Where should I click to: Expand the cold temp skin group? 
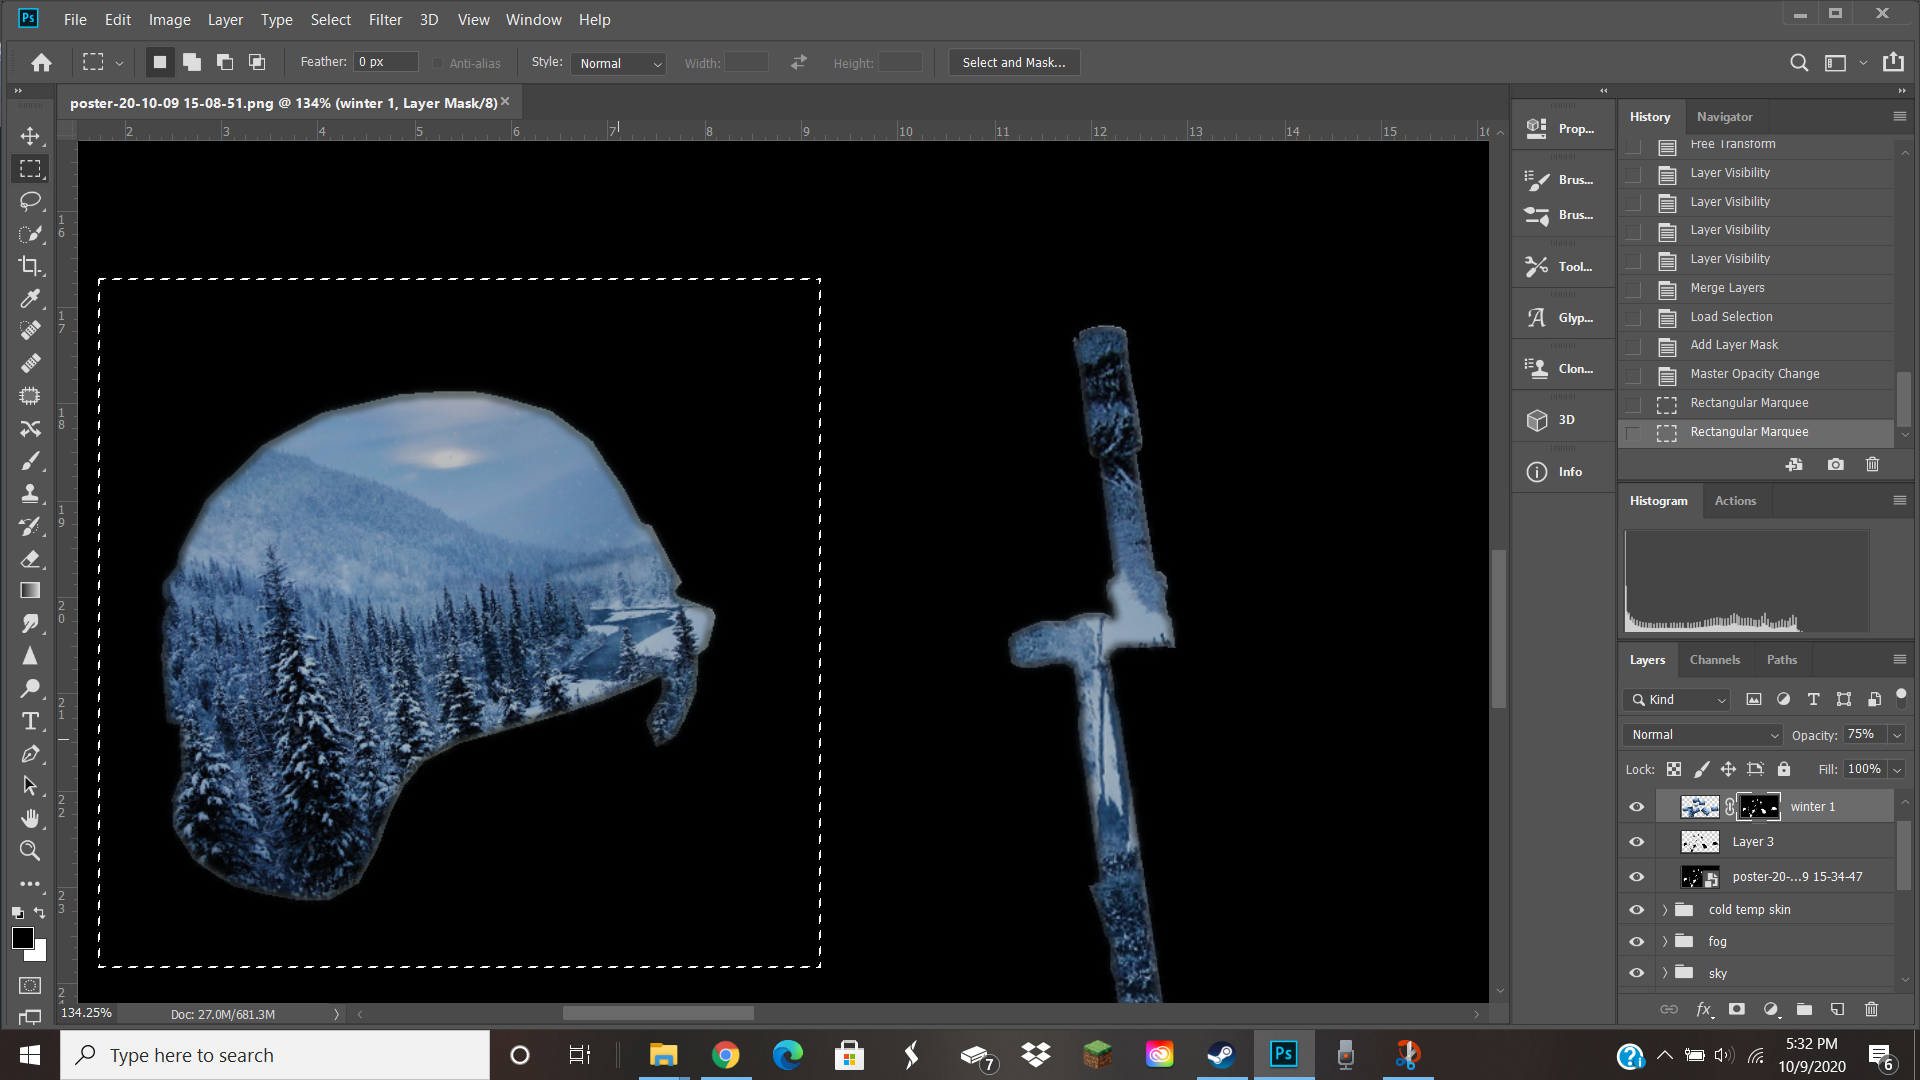[1665, 910]
